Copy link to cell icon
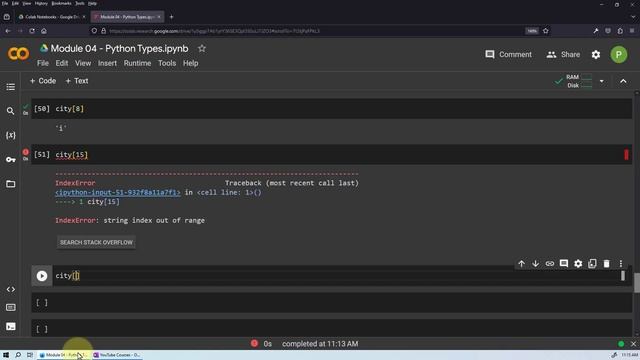 550,264
